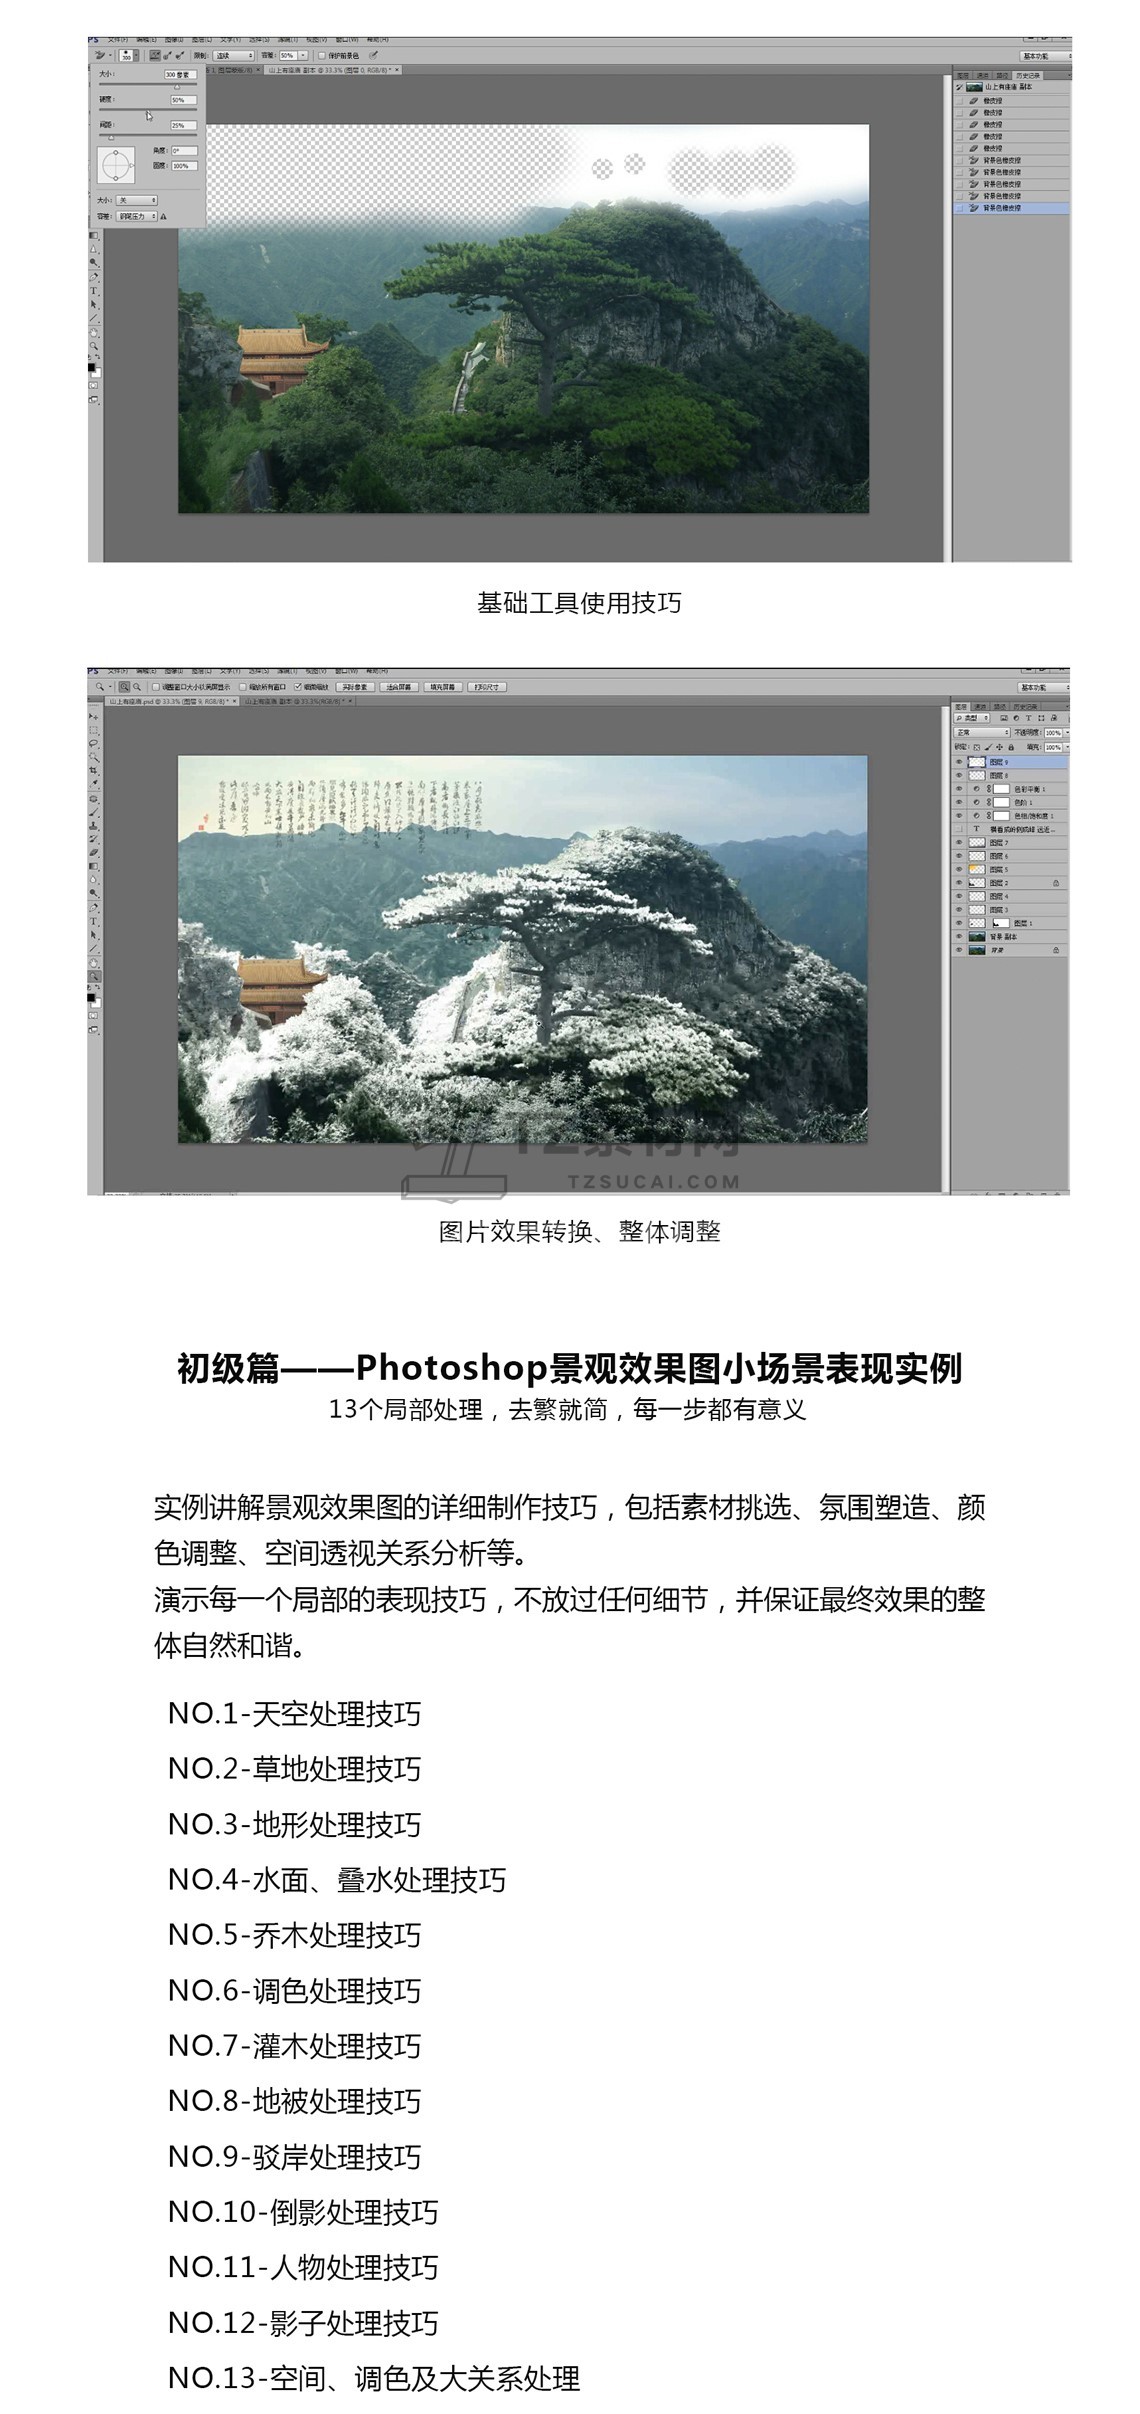Switch to 山上有座庙.psd document tab
Screen dimensions: 1140x2414
[x=172, y=701]
